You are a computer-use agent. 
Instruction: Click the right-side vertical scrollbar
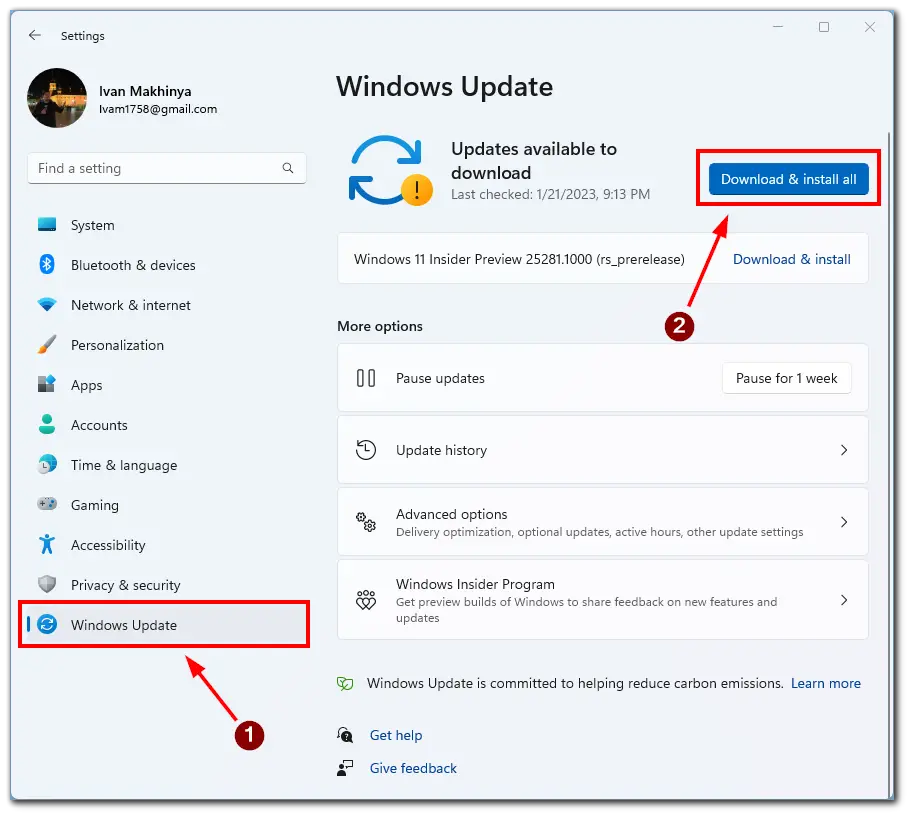tap(889, 465)
